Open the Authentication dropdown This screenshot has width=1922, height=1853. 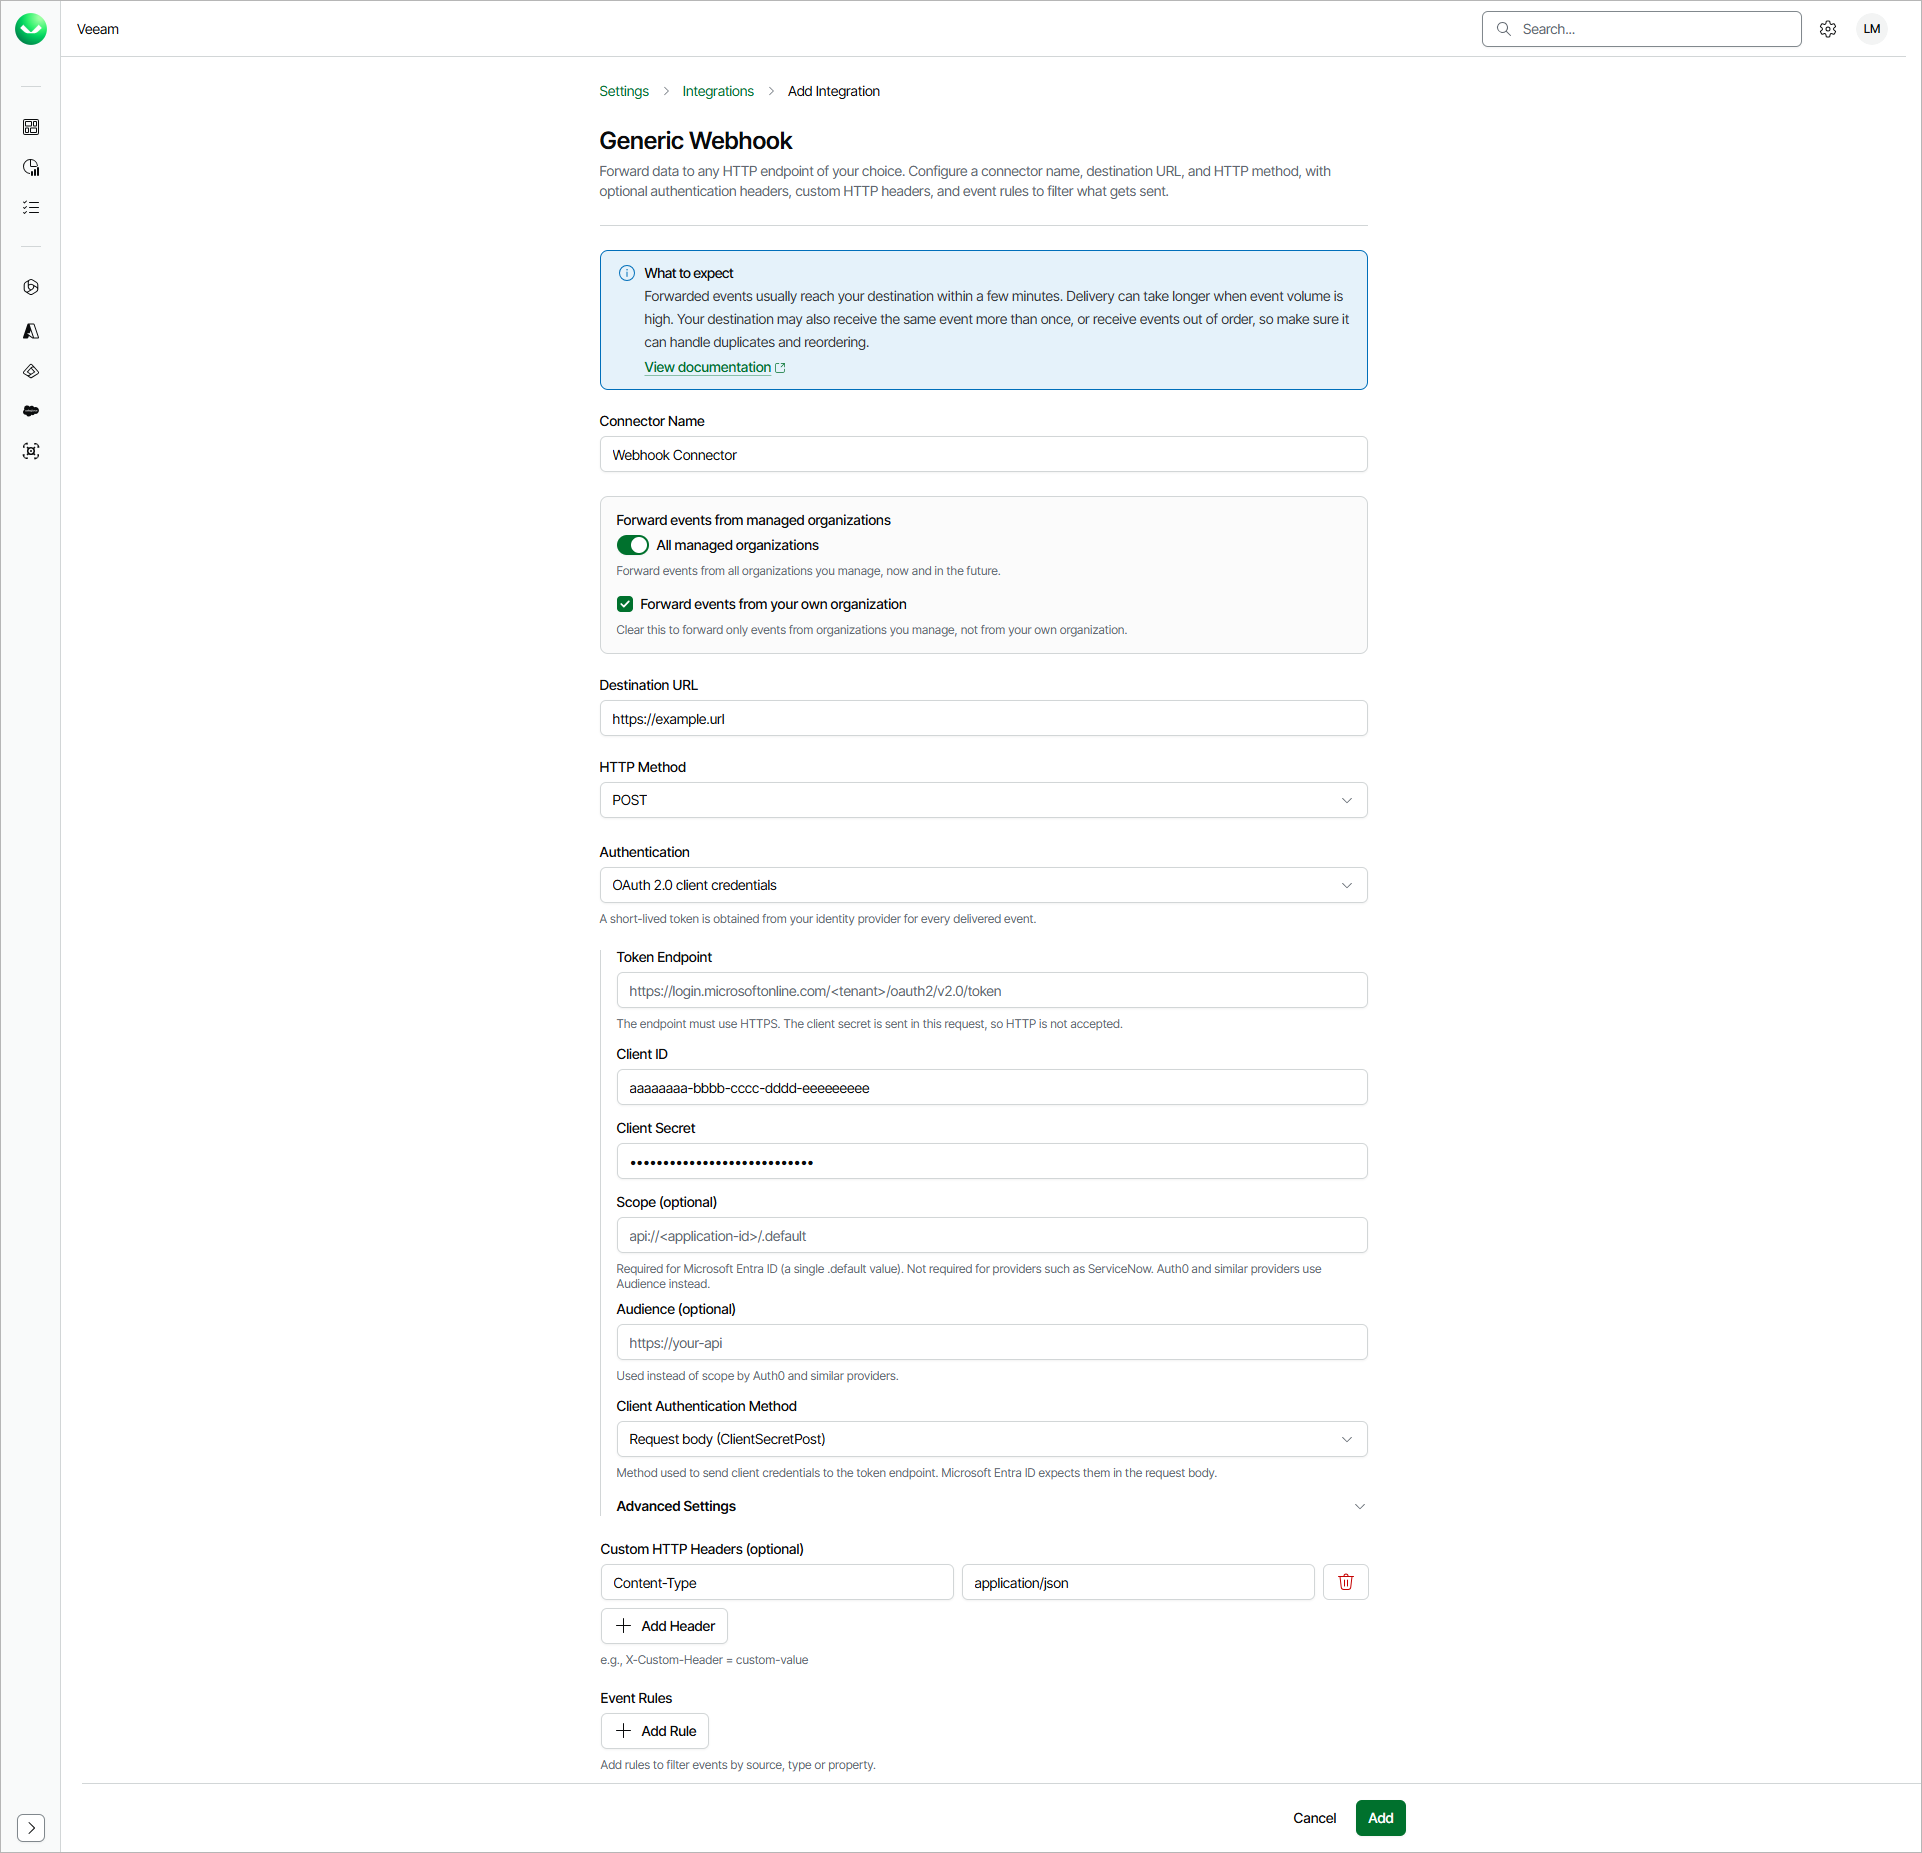(983, 885)
